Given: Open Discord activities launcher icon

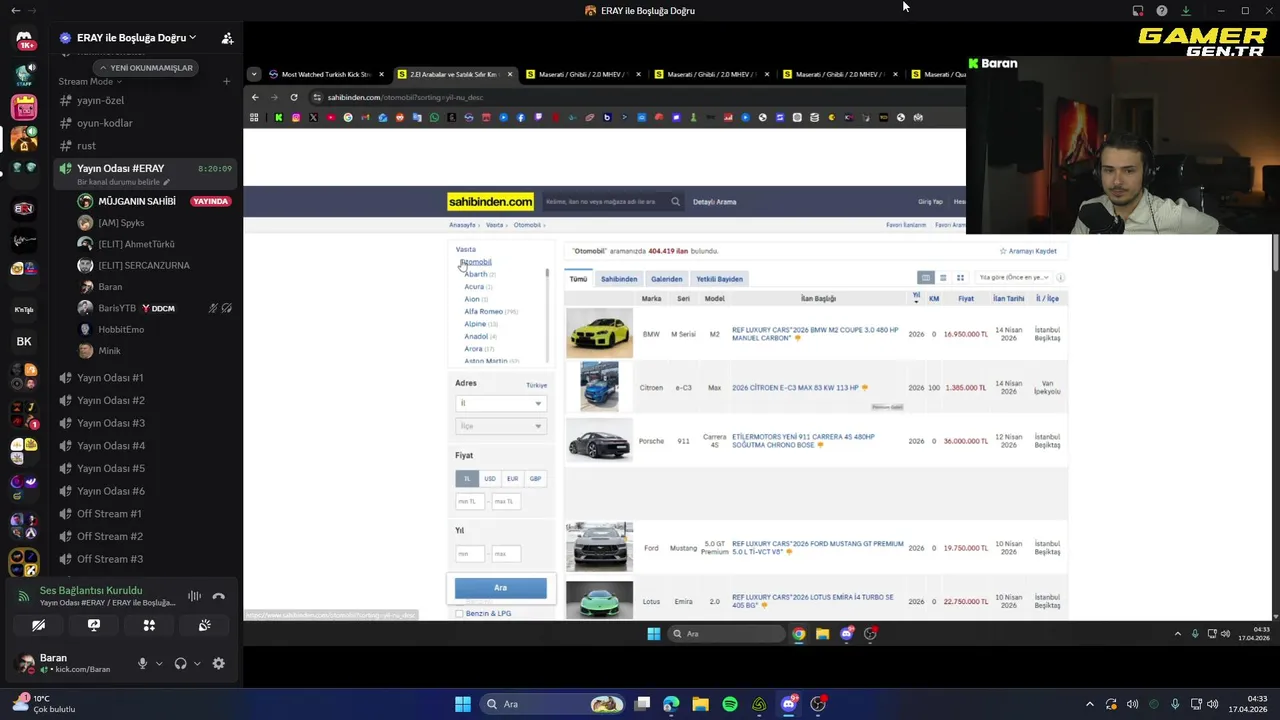Looking at the screenshot, I should pos(149,626).
